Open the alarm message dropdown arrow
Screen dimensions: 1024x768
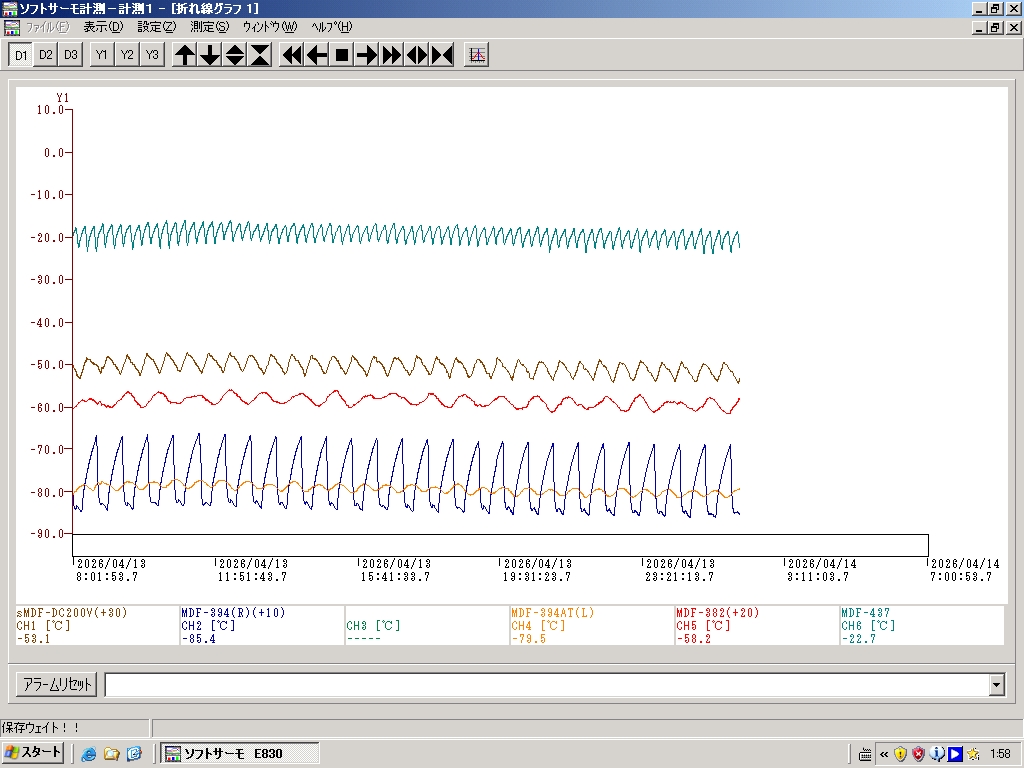(996, 685)
